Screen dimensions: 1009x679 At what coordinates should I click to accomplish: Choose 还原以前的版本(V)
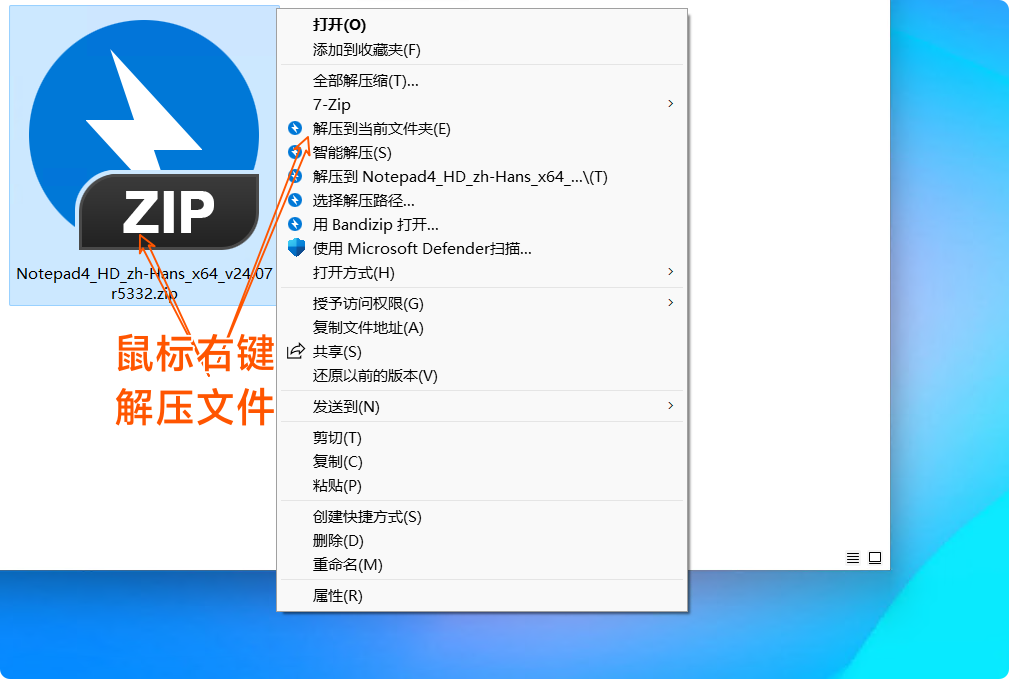point(482,375)
